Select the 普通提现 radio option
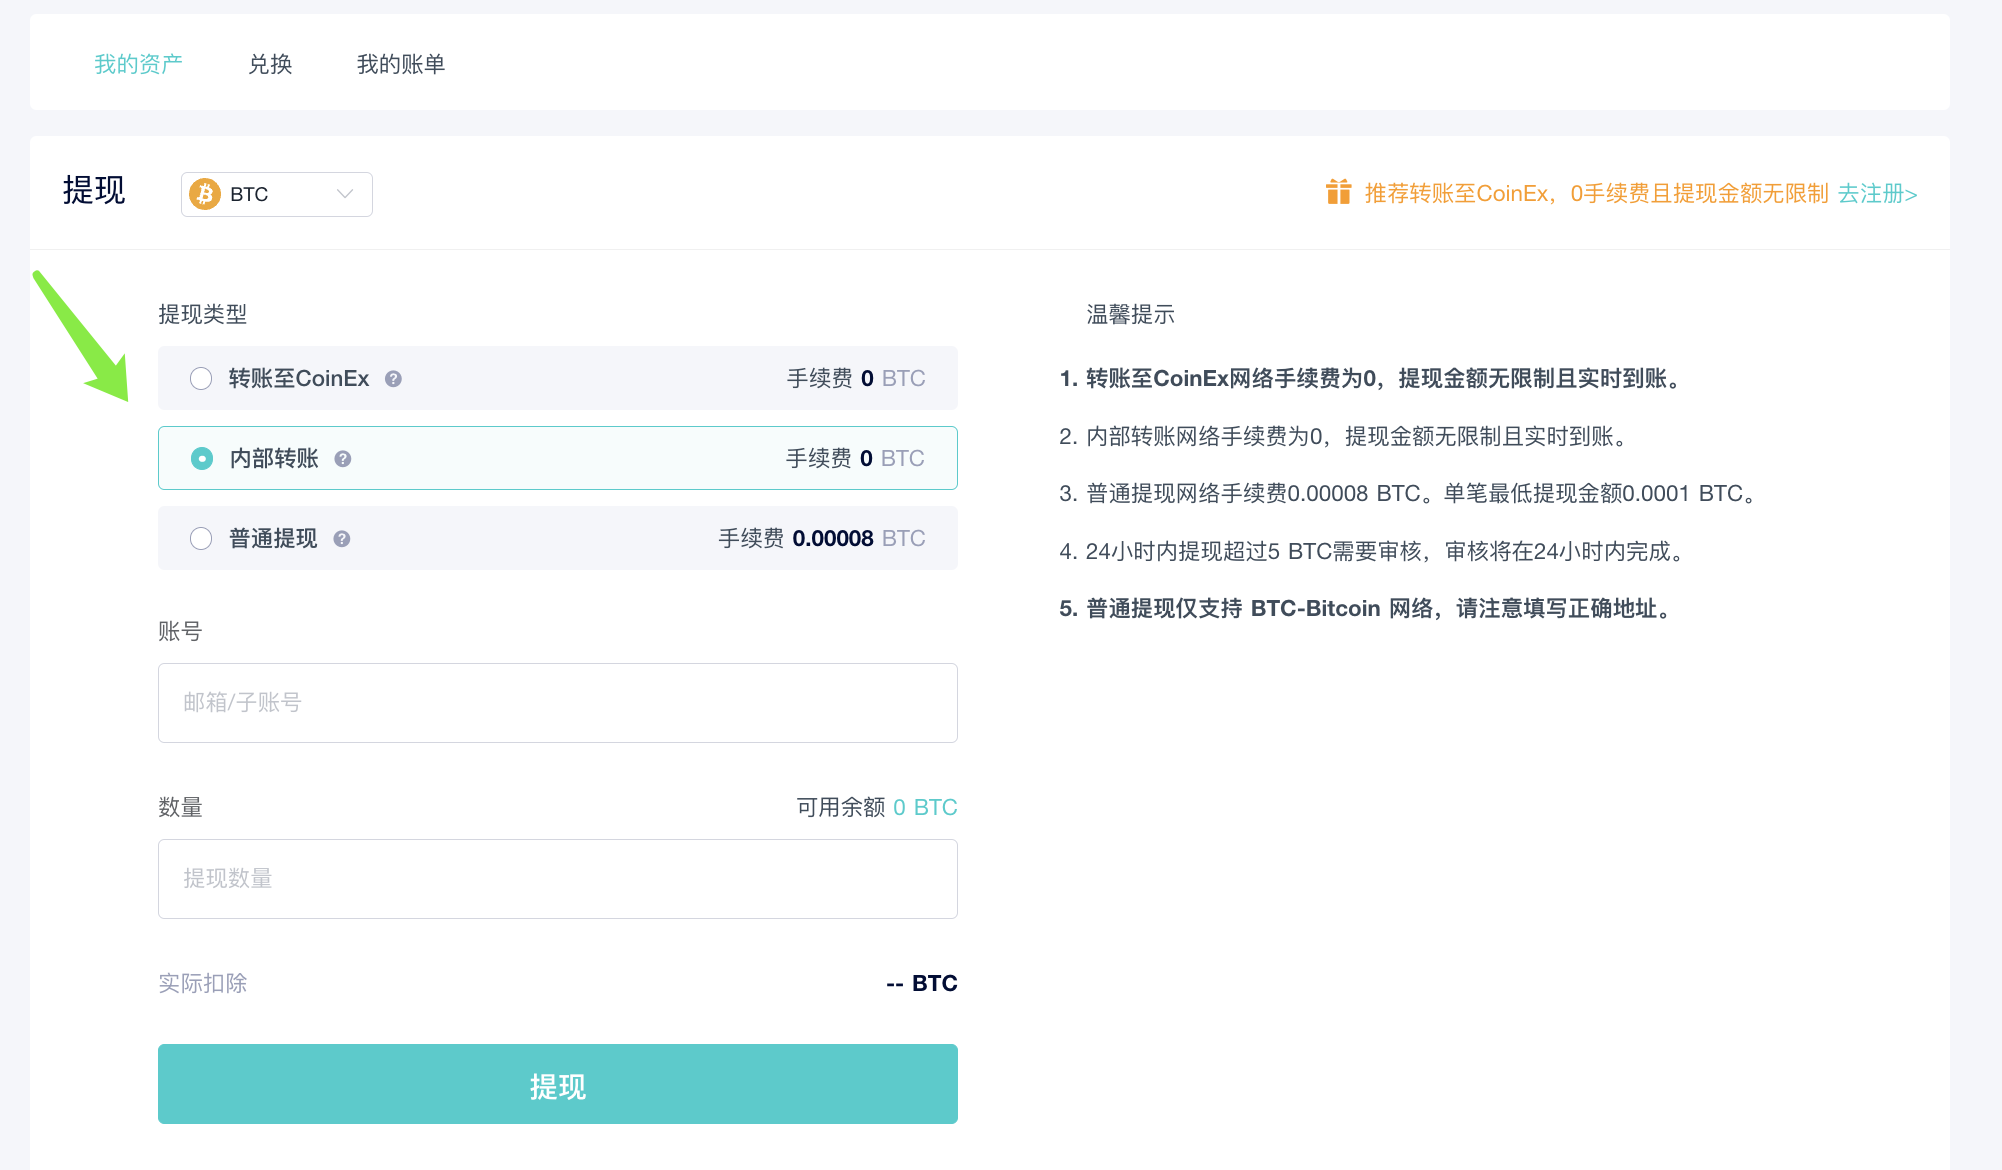Screen dimensions: 2002x1170 point(201,538)
